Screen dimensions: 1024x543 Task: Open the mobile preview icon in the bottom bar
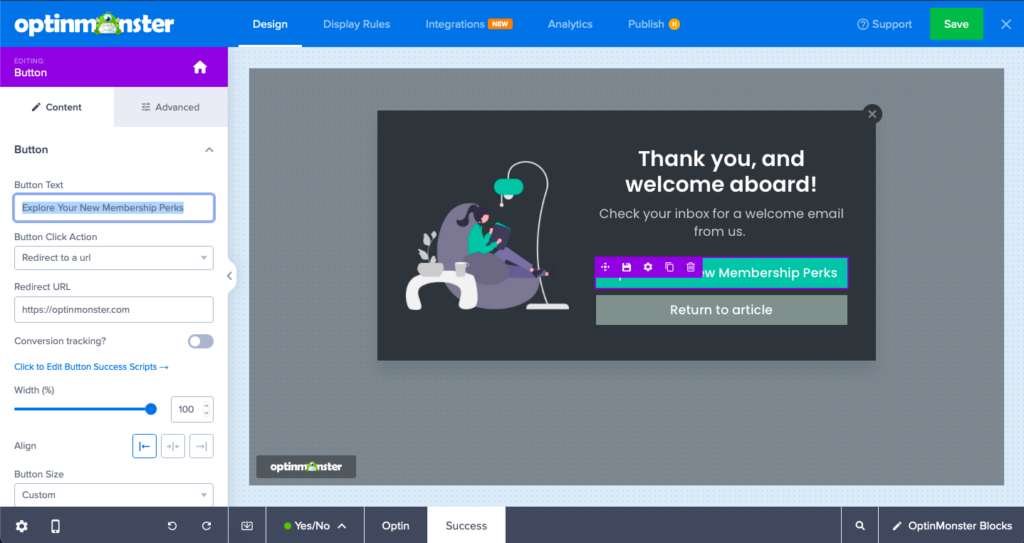click(55, 526)
